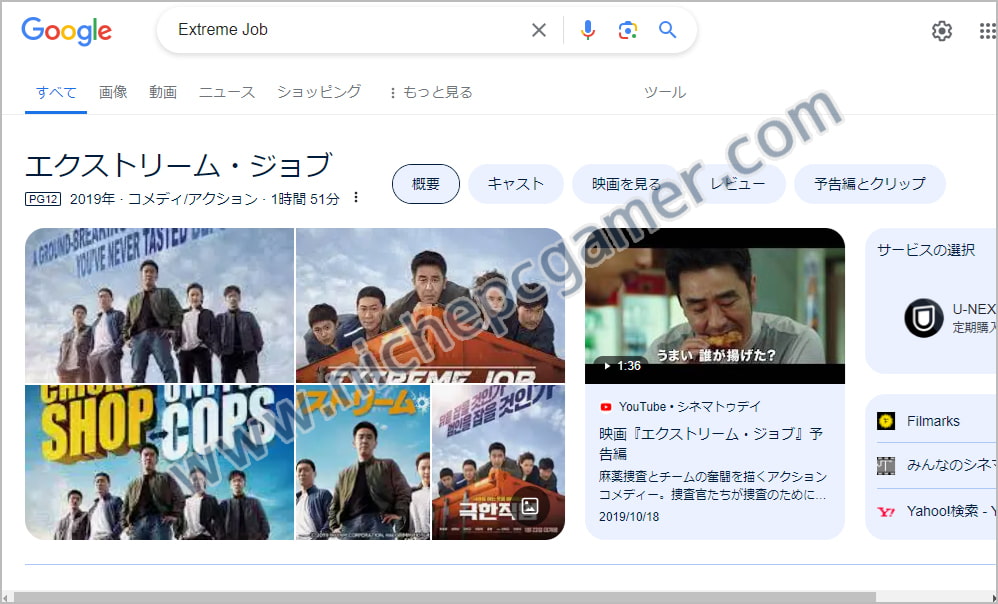Click the Google logo
This screenshot has width=998, height=604.
(67, 31)
